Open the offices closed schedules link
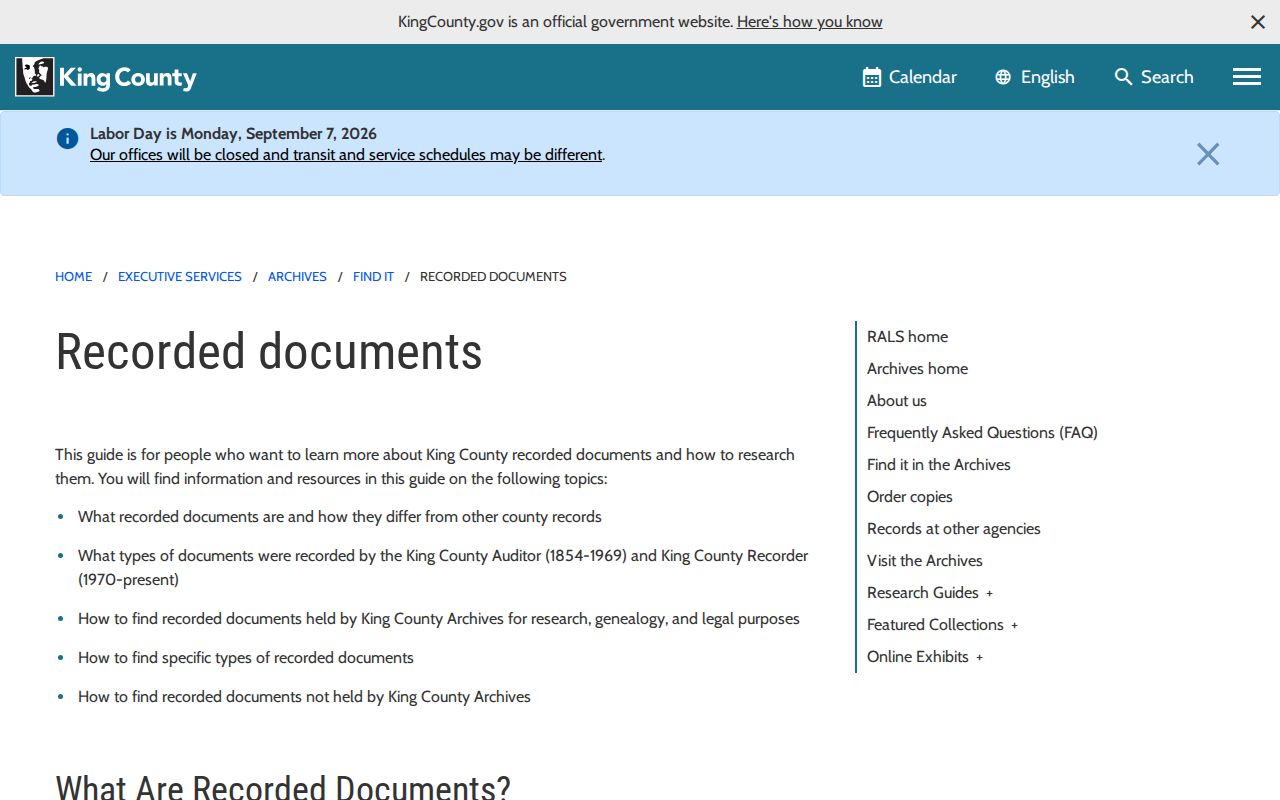1280x800 pixels. pos(346,155)
